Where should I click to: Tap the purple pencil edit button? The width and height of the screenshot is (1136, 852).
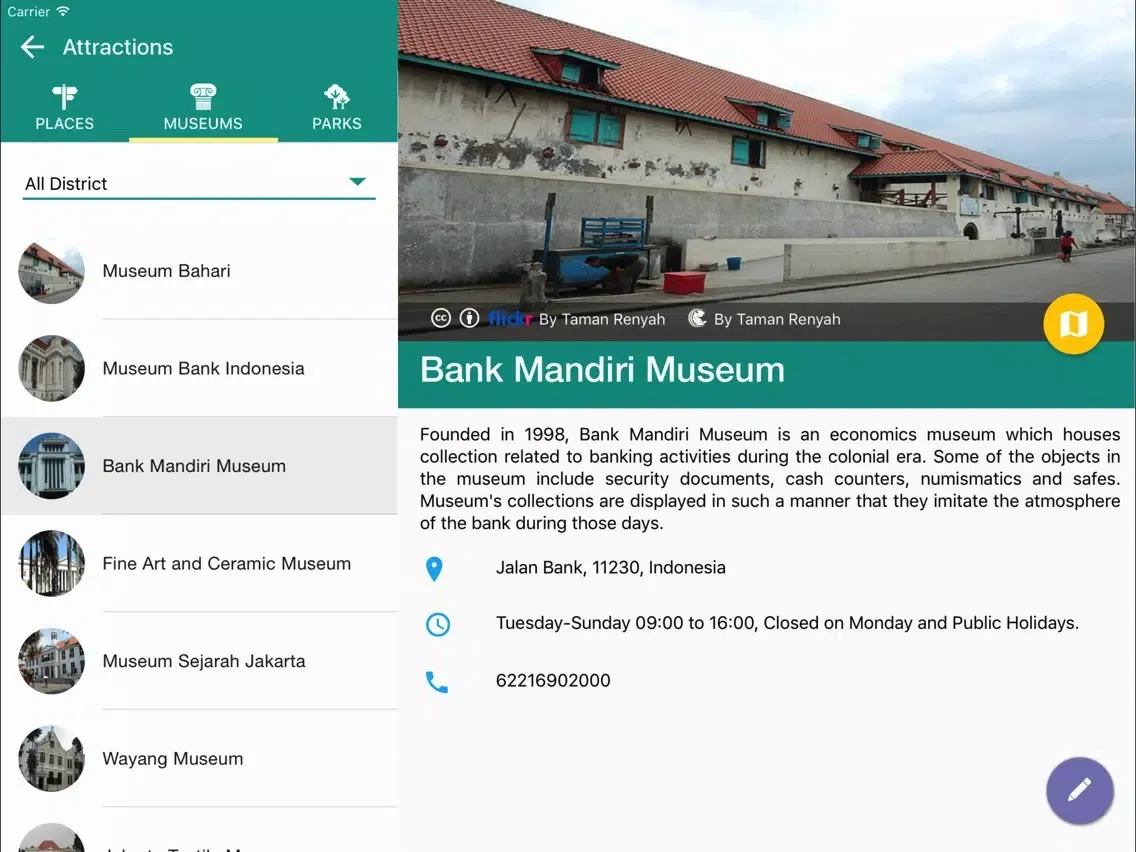pos(1079,790)
